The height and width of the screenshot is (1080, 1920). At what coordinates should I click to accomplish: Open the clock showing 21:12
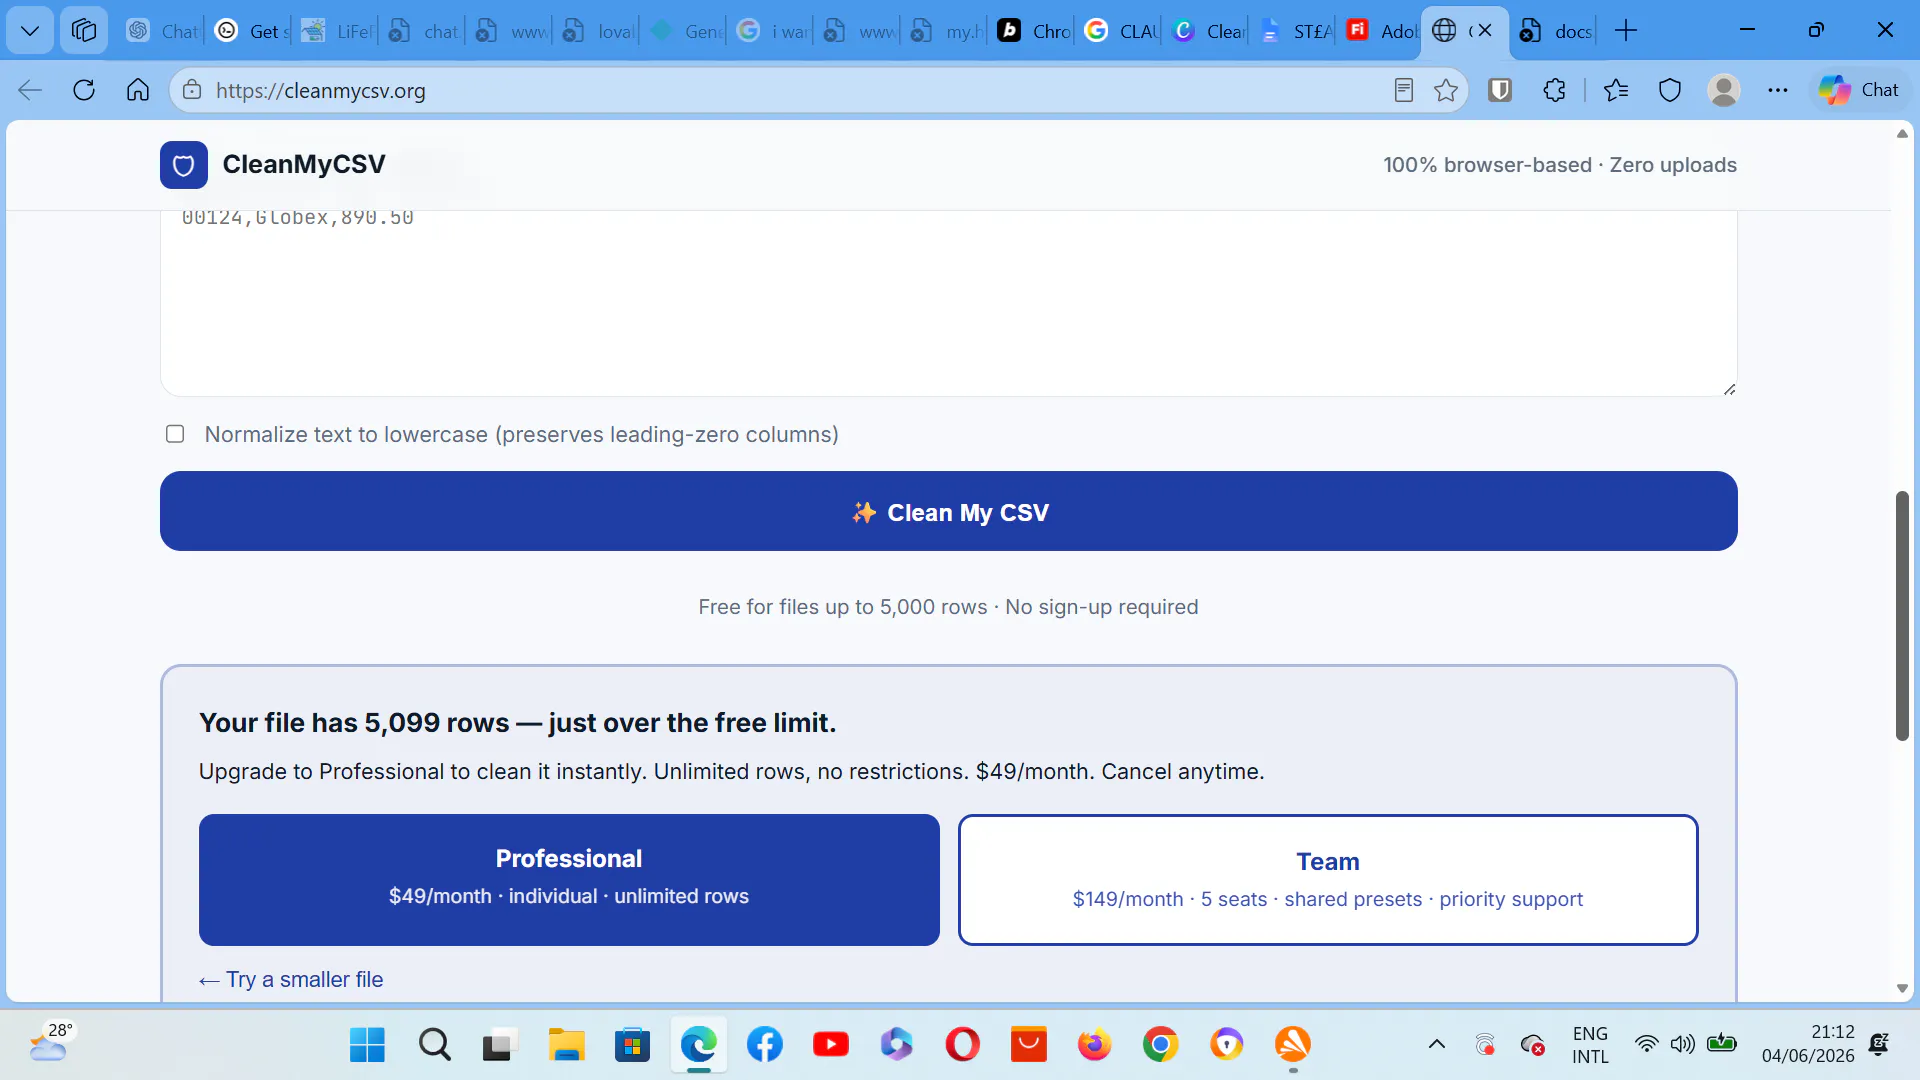[x=1808, y=1044]
